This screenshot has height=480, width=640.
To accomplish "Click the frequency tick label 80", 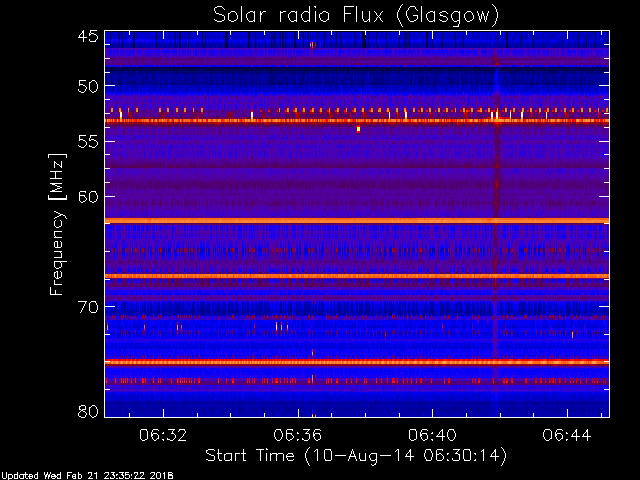I will [x=88, y=411].
